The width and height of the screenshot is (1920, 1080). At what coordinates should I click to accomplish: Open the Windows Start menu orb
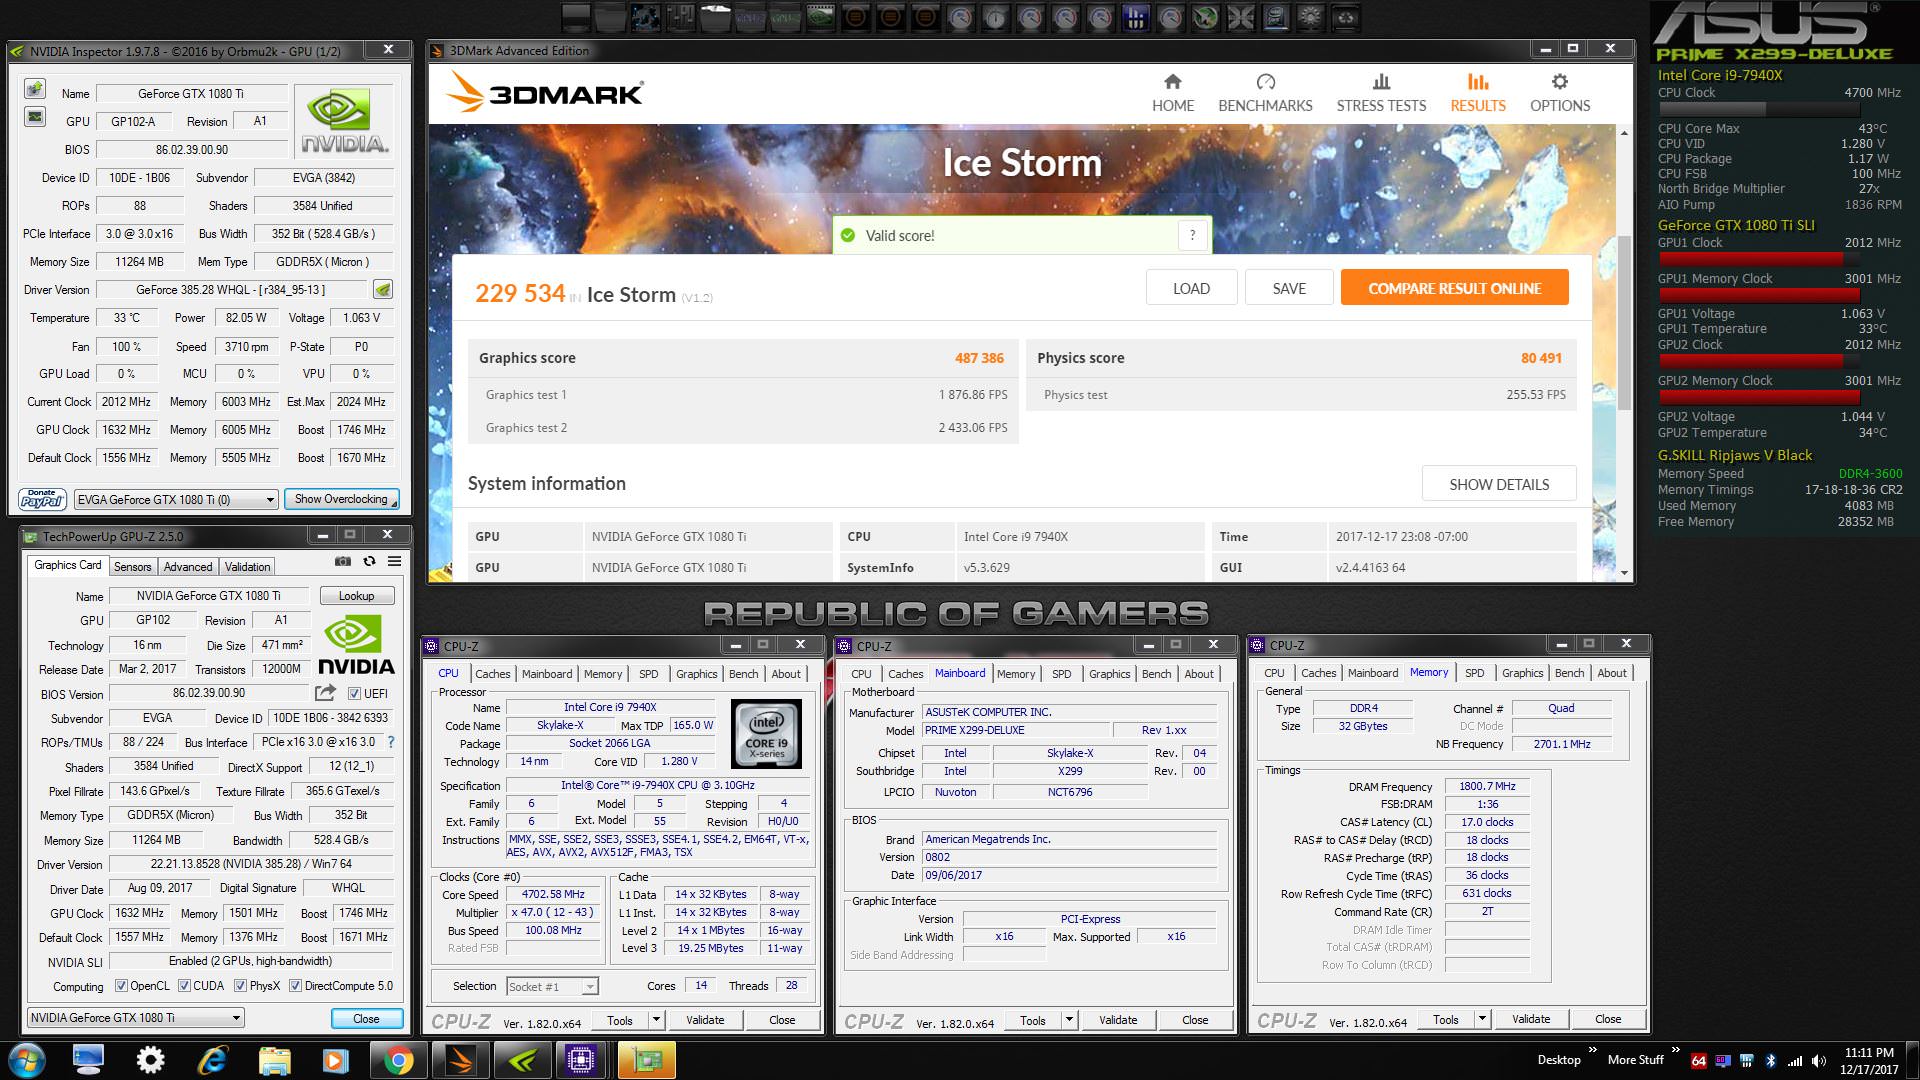point(26,1059)
